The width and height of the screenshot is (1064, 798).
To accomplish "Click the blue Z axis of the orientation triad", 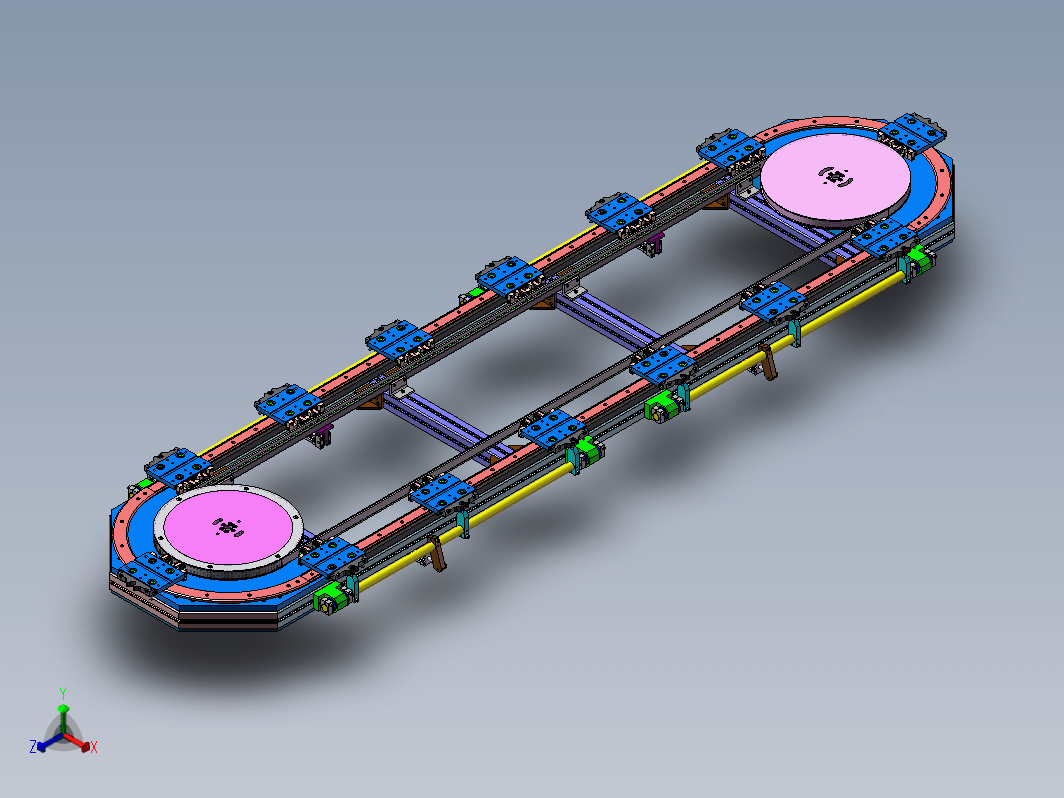I will coord(49,742).
